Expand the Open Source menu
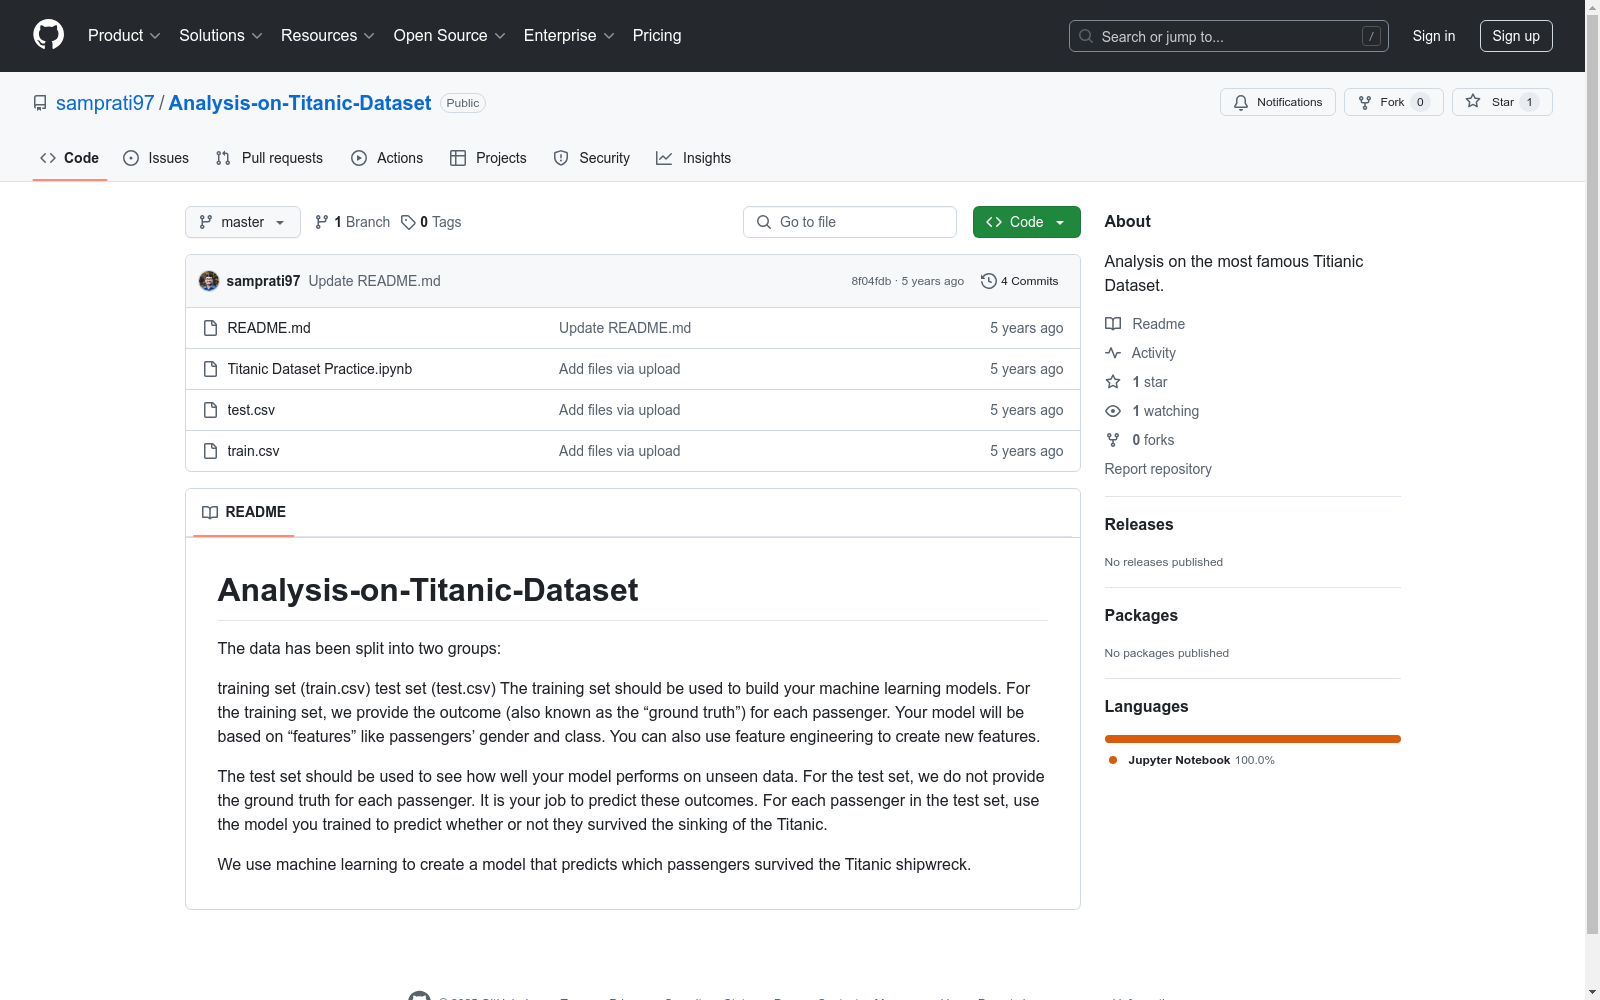This screenshot has height=1000, width=1600. (x=450, y=36)
